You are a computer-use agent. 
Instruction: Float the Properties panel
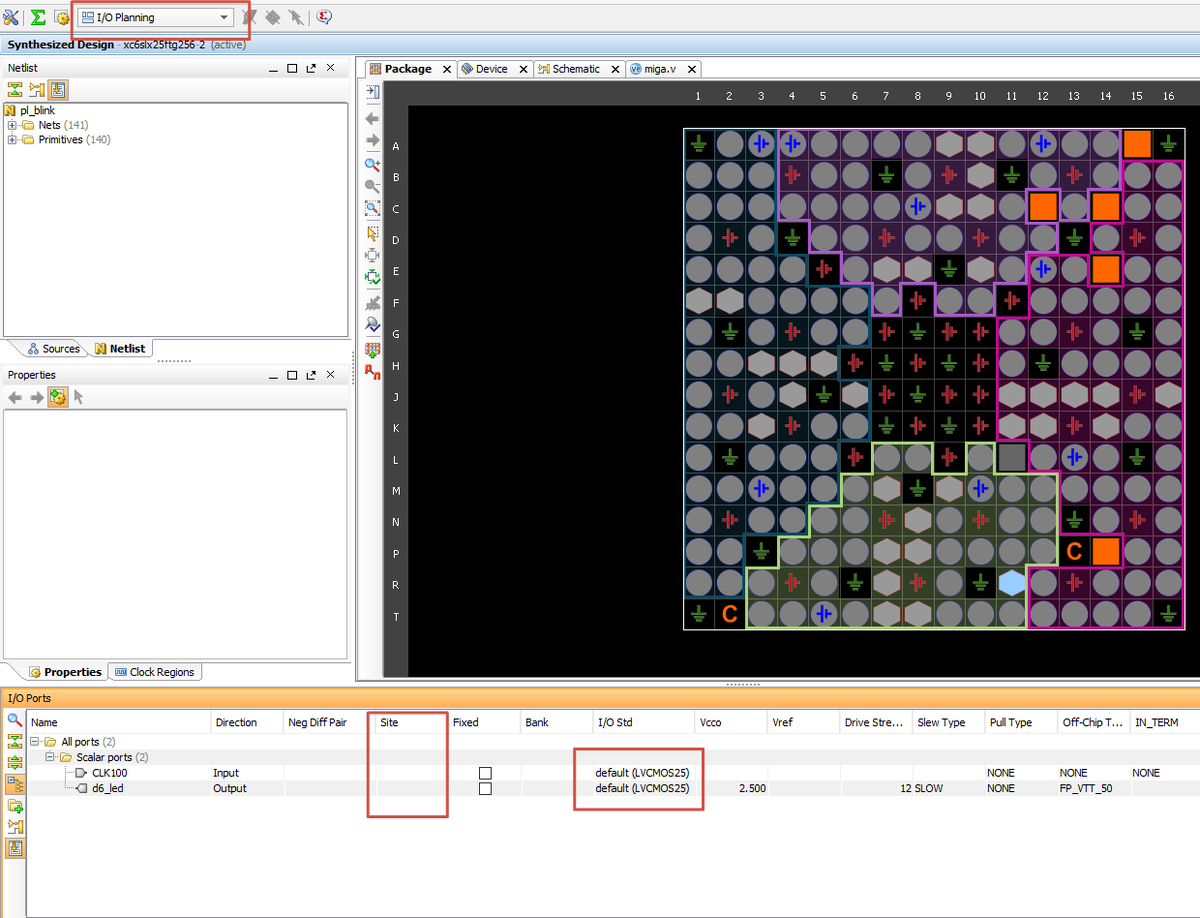pyautogui.click(x=311, y=375)
